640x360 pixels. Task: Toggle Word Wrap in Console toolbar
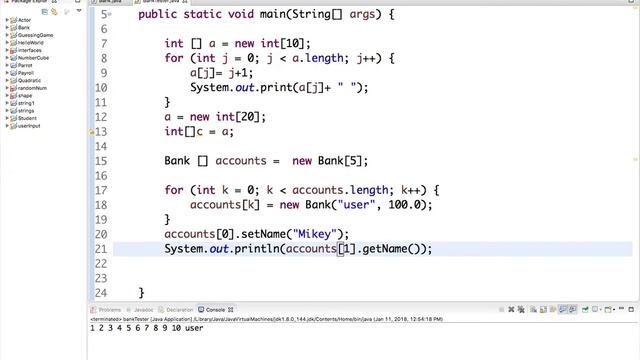pyautogui.click(x=553, y=310)
